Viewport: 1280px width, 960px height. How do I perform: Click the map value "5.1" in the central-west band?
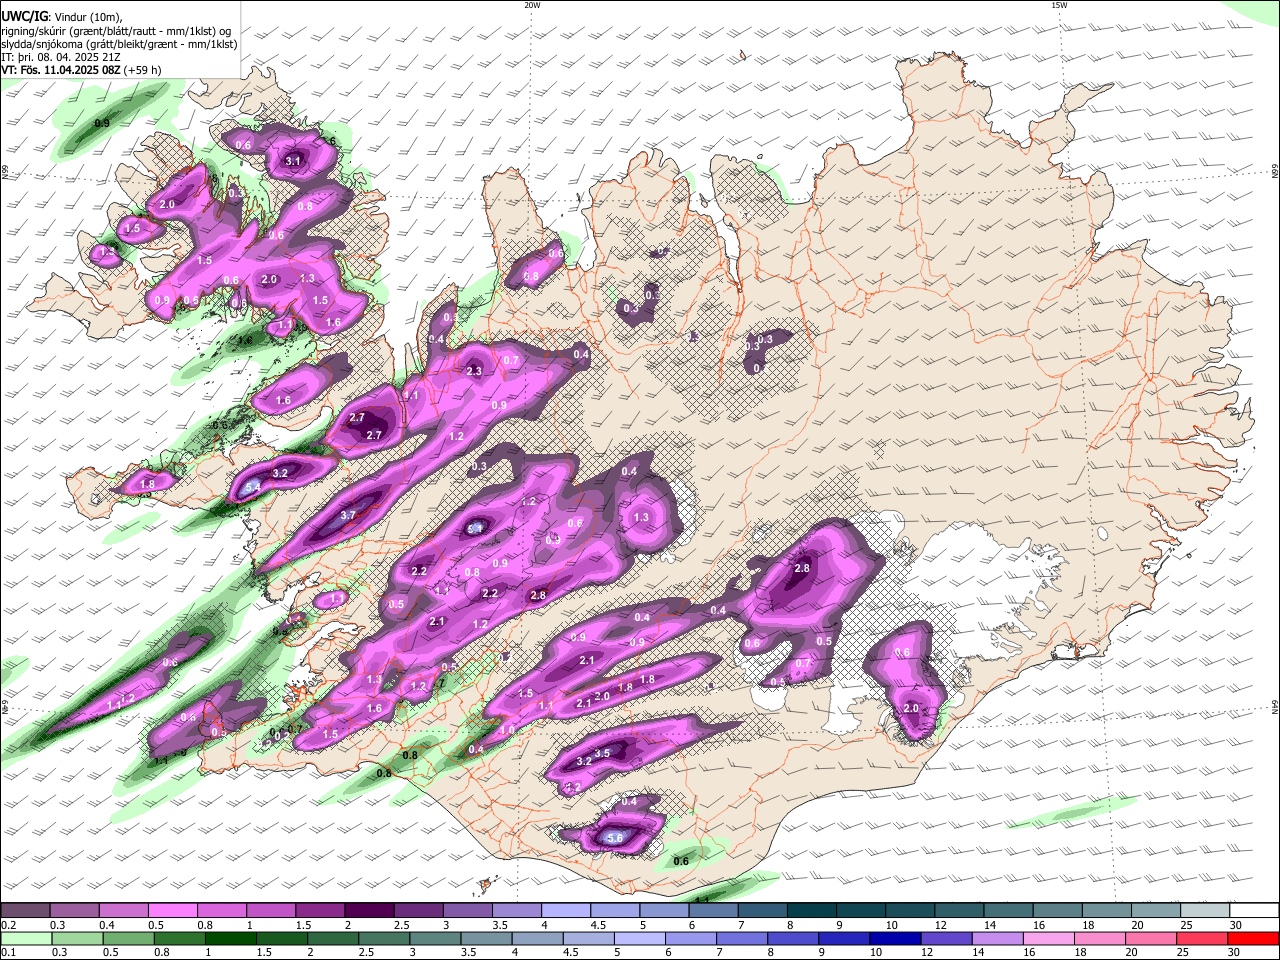click(x=476, y=528)
